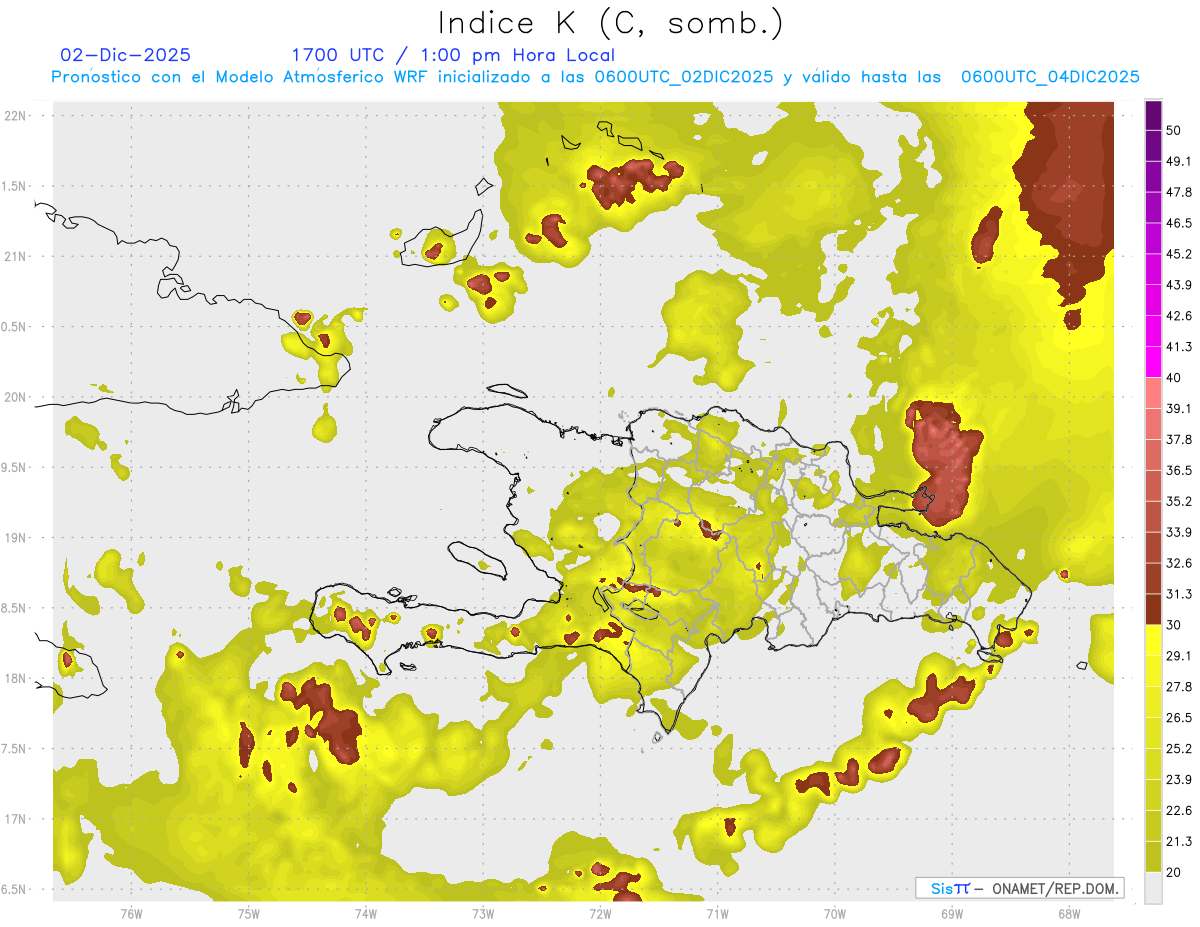The height and width of the screenshot is (927, 1200).
Task: Click the "49.1" color scale value
Action: click(x=1179, y=161)
